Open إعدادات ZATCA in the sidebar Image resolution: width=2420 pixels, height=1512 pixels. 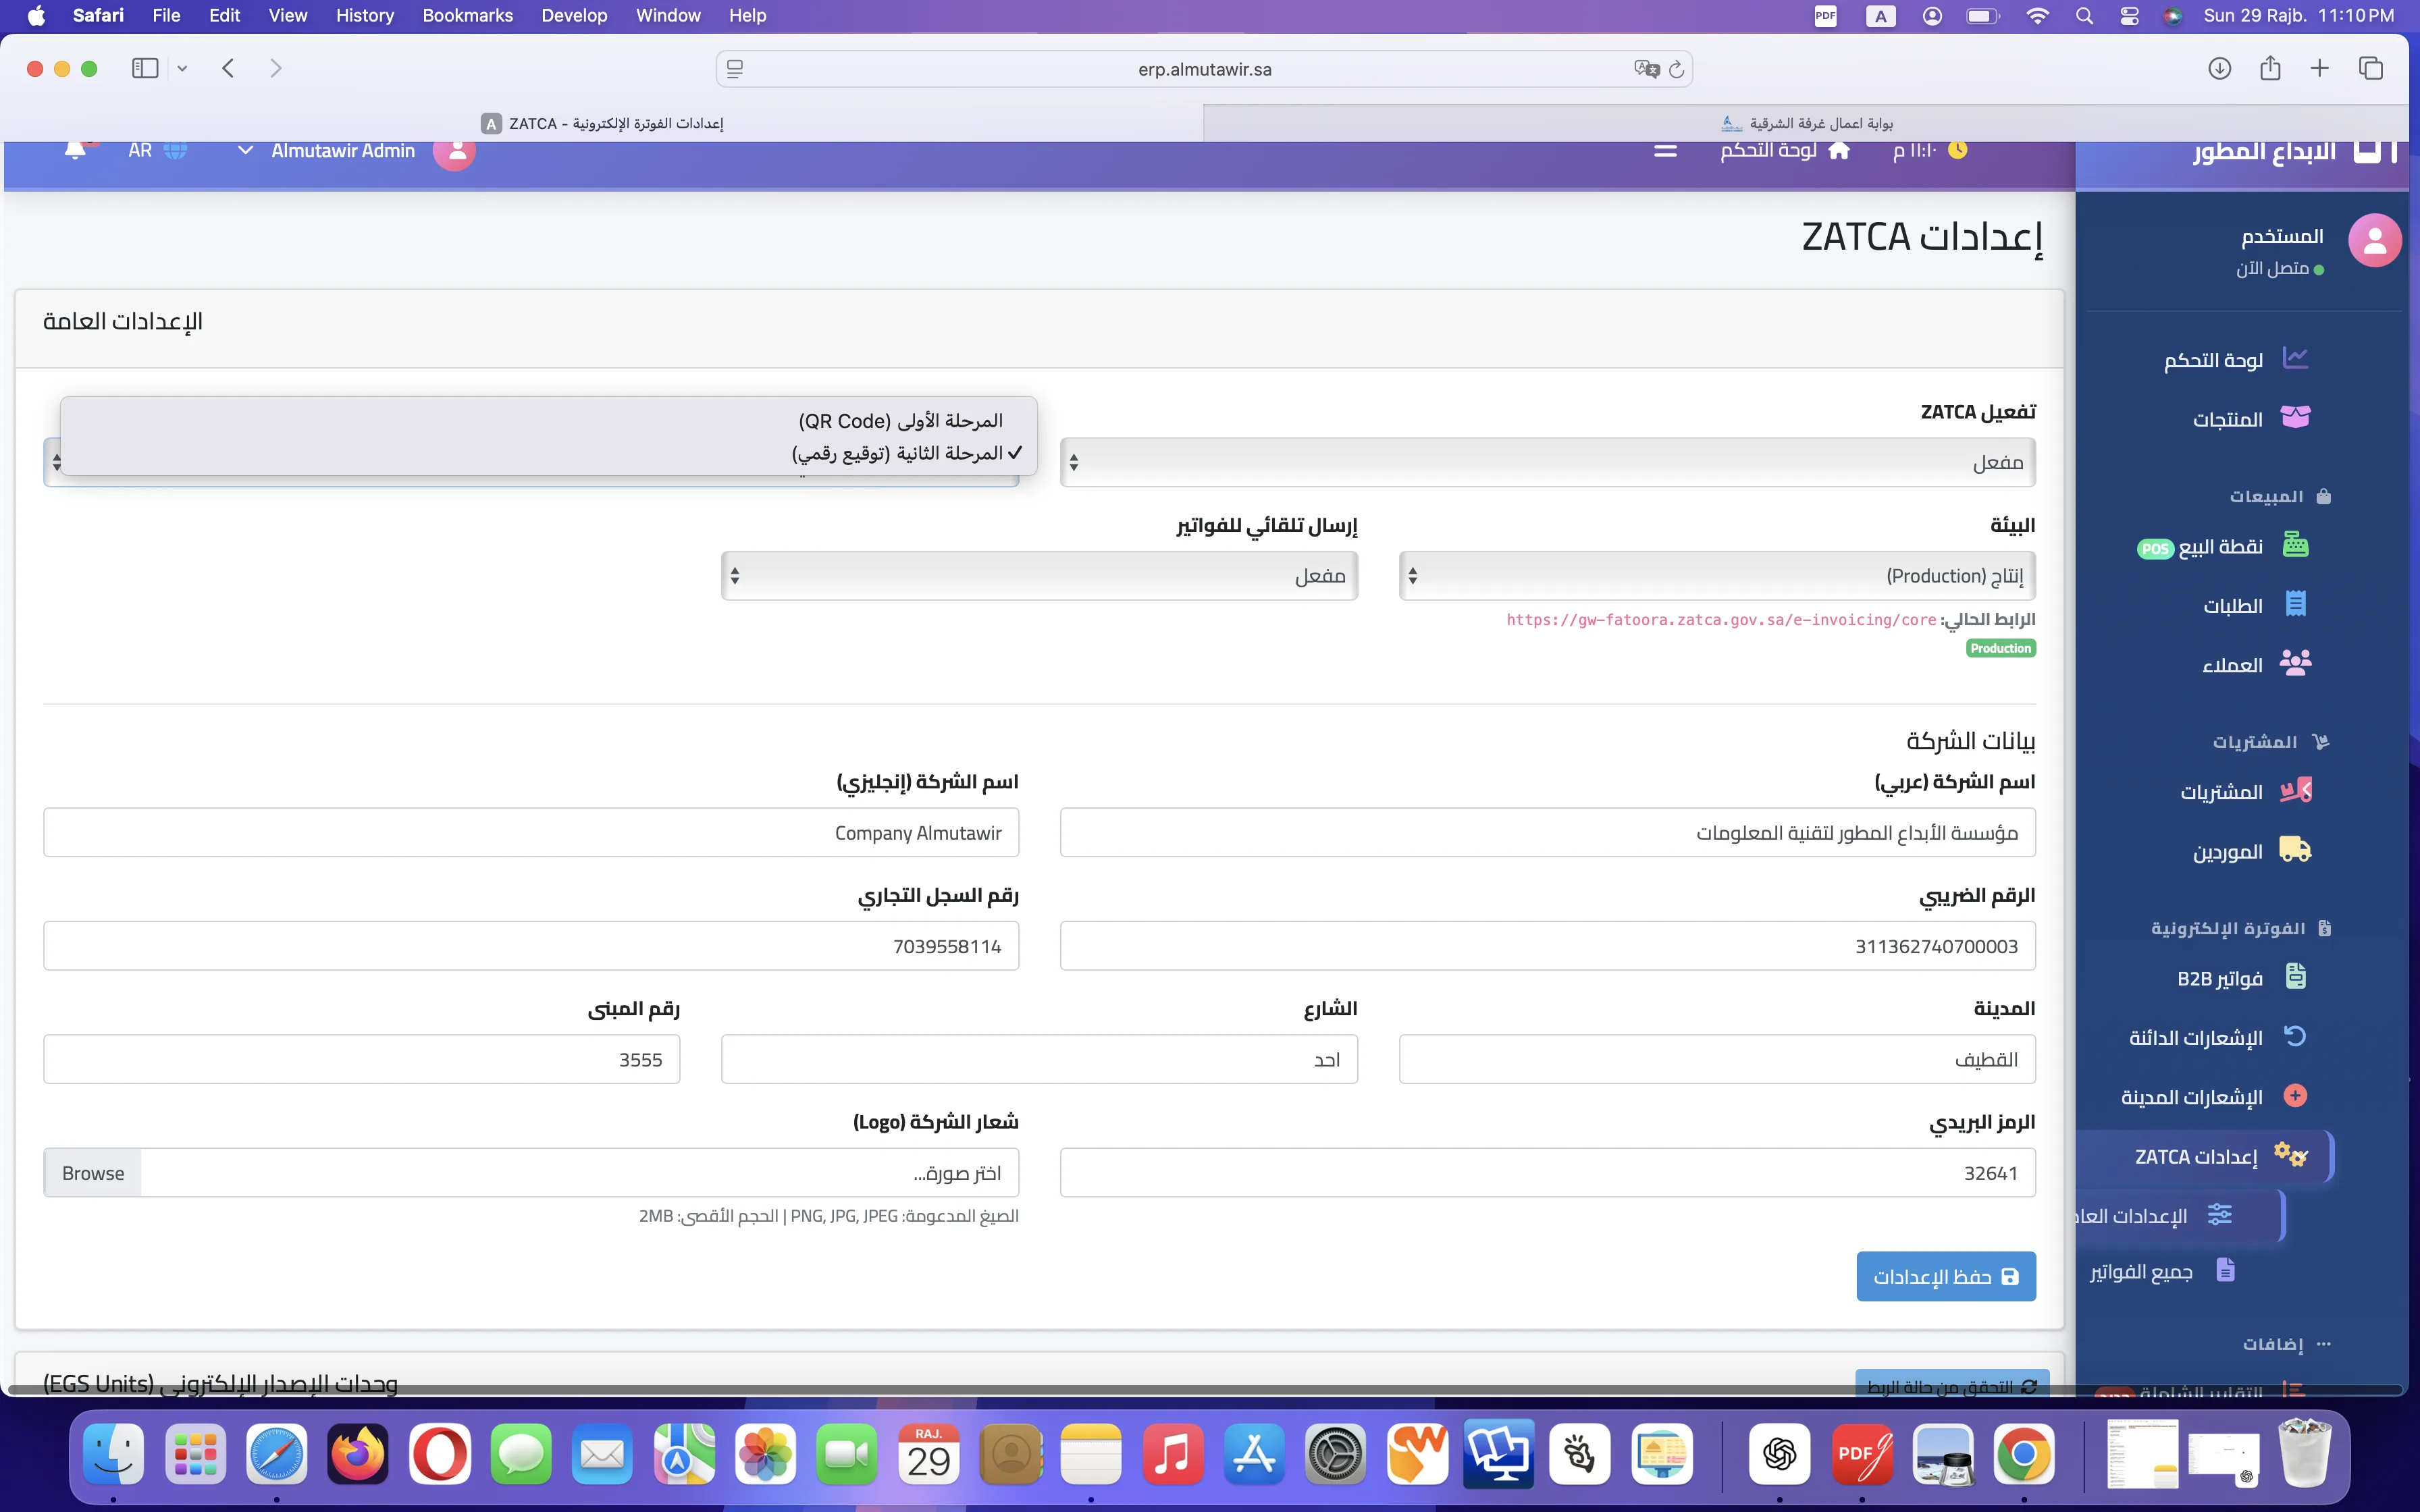[x=2205, y=1156]
